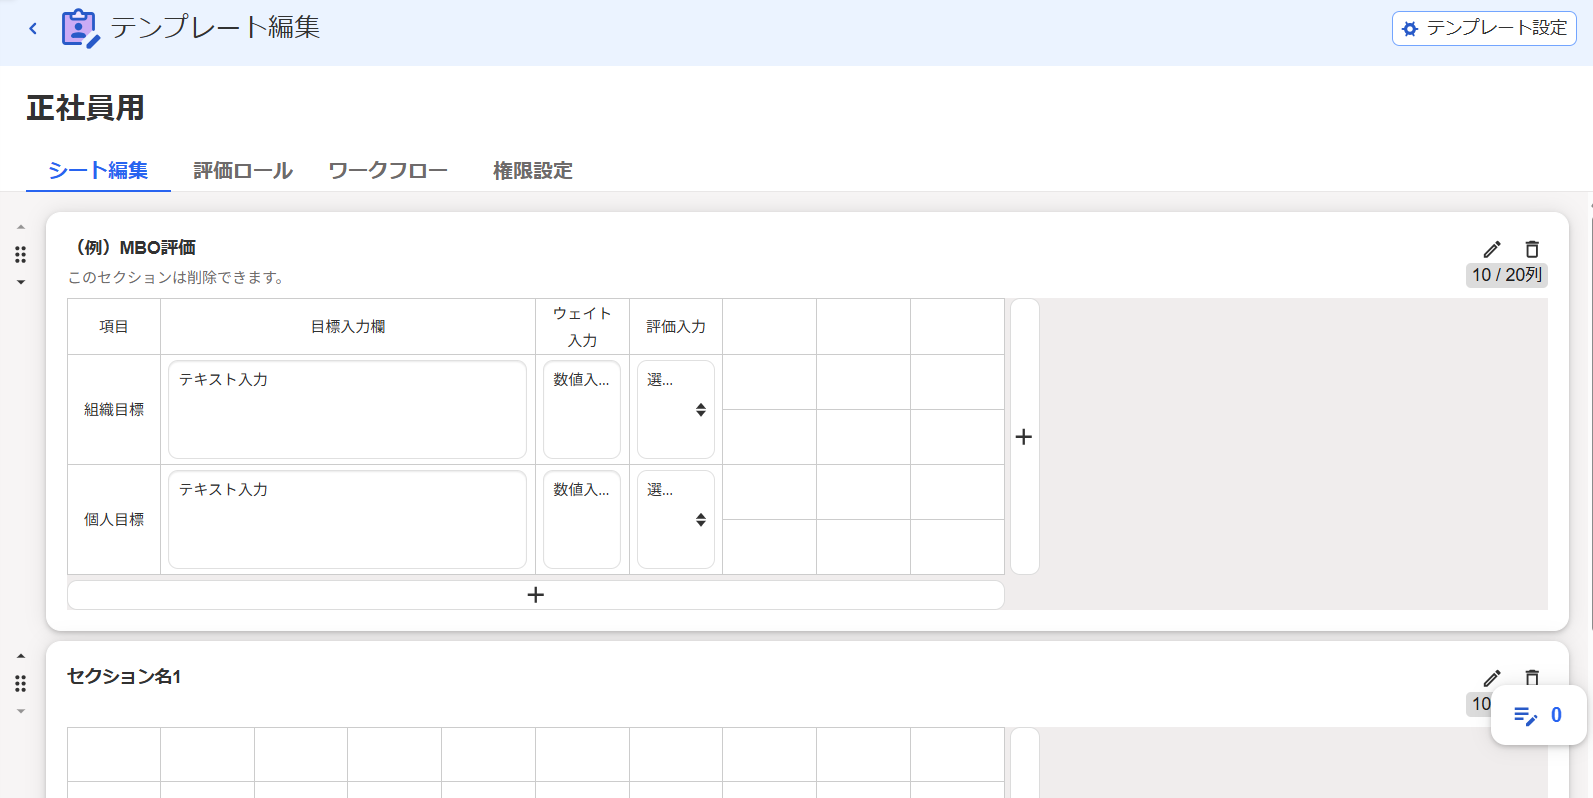Click the section deletable note text
Screen dimensions: 1593x798
tap(178, 278)
